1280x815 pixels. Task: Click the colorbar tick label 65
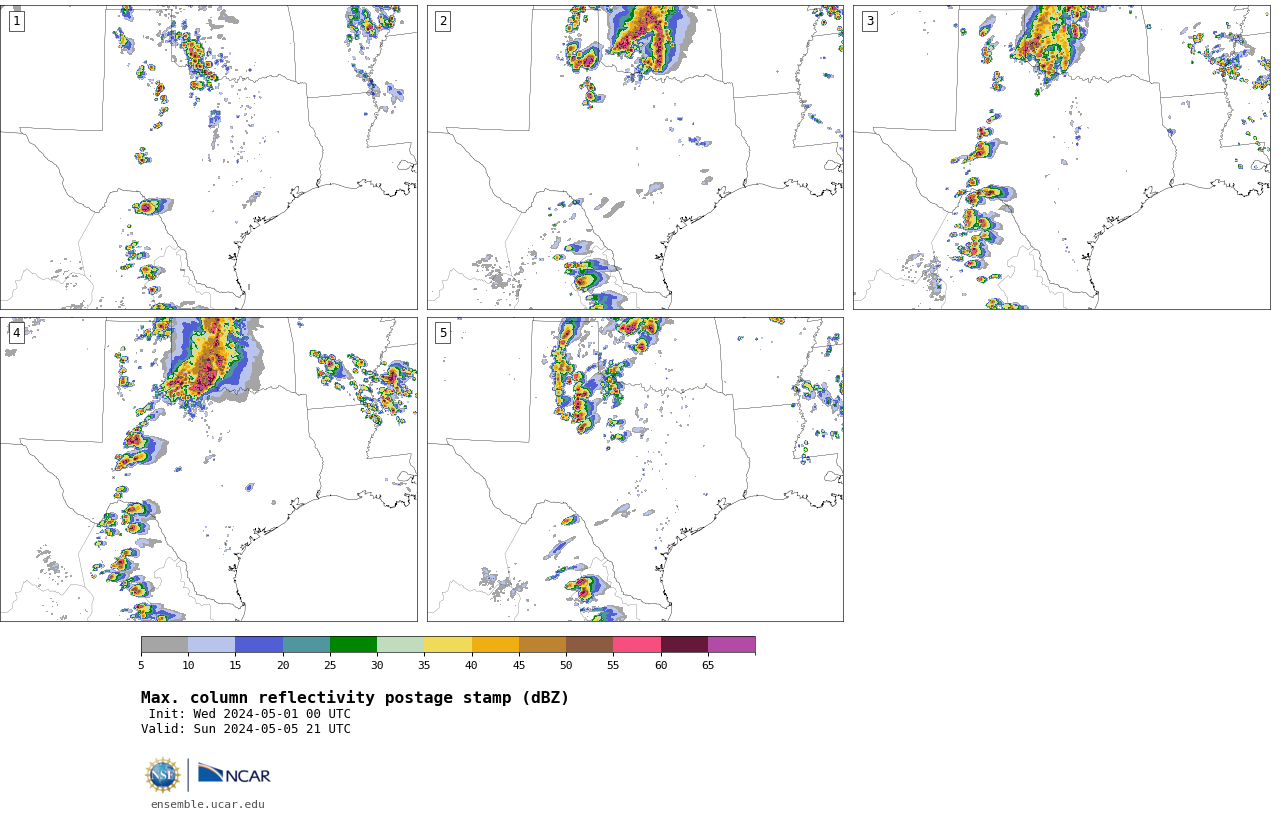pos(708,666)
